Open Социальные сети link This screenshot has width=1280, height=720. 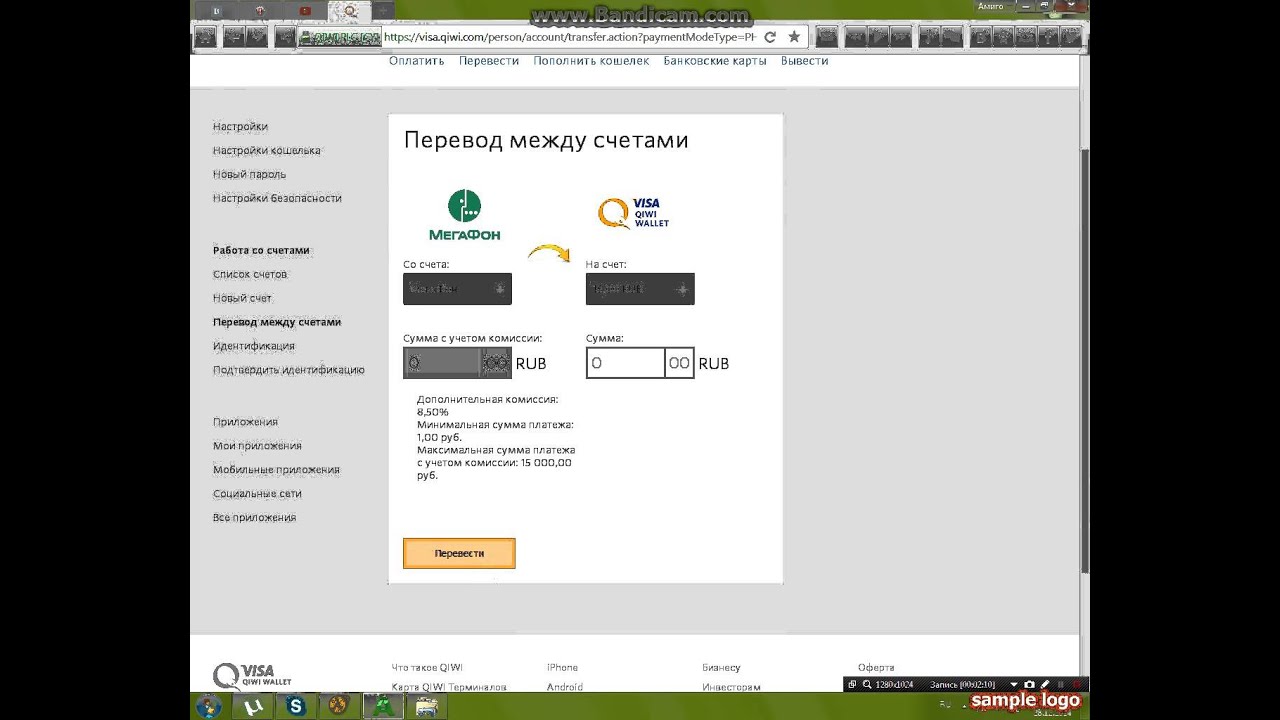pyautogui.click(x=257, y=495)
